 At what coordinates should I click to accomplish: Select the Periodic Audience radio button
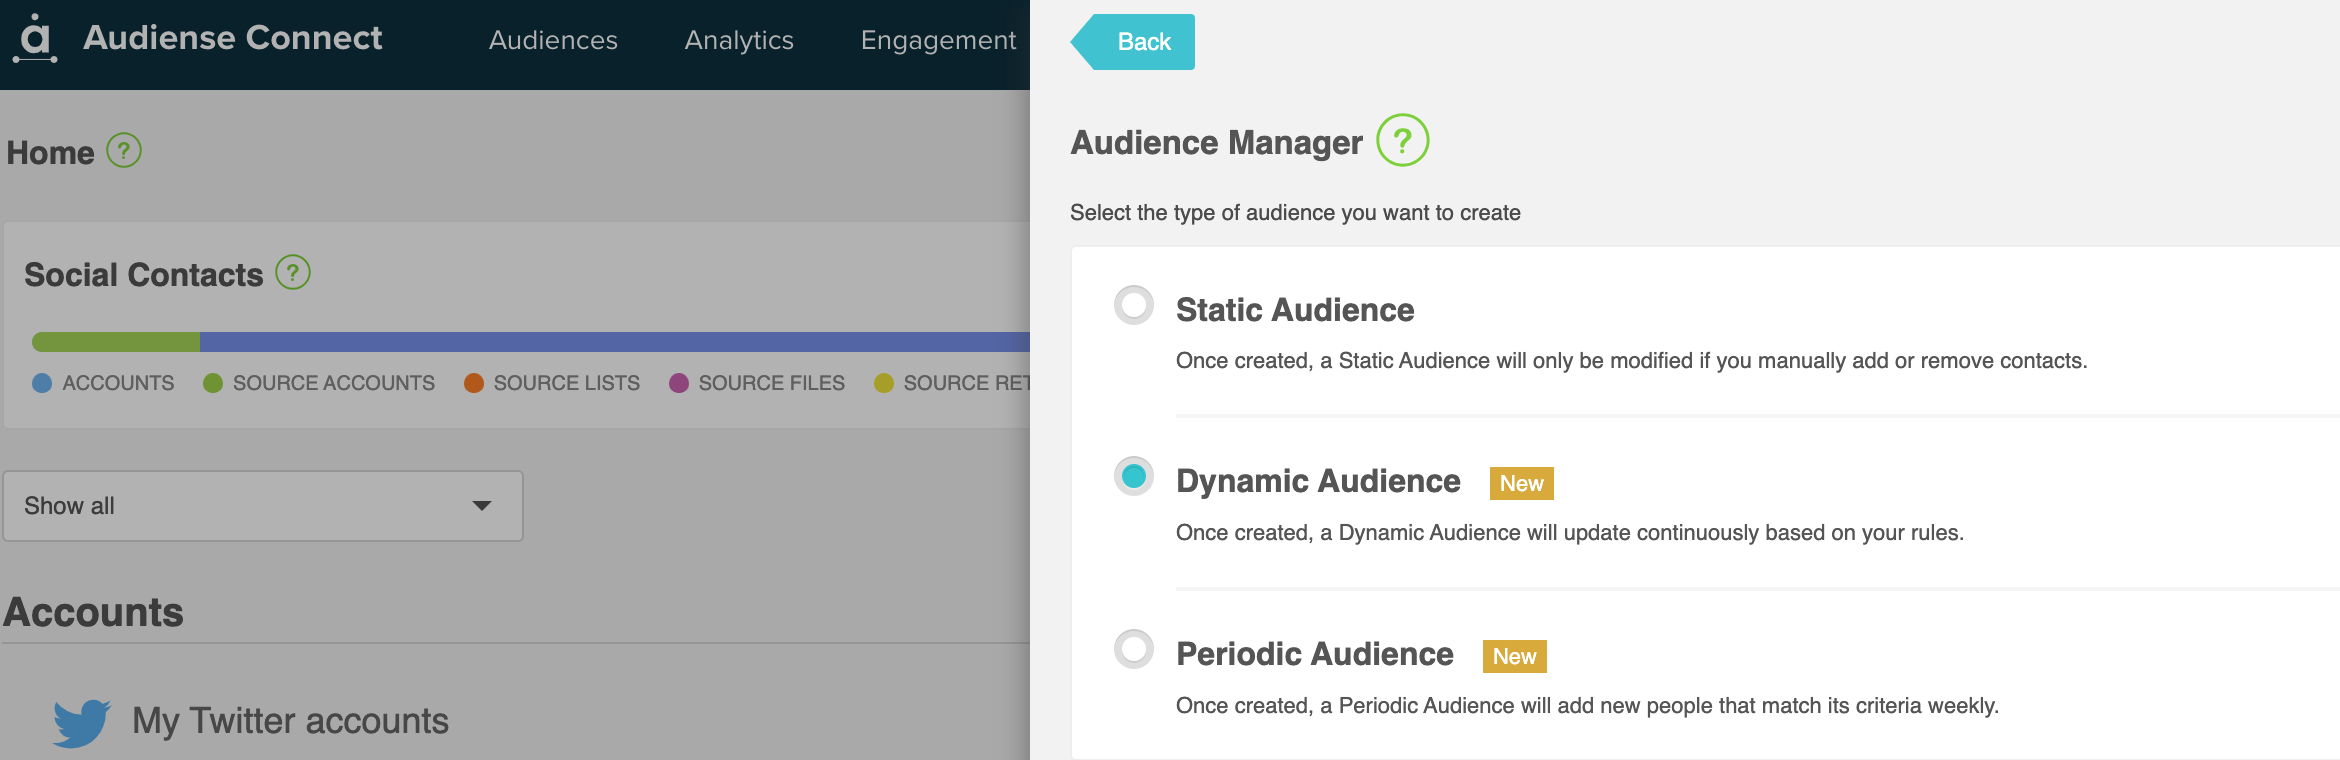[x=1134, y=649]
